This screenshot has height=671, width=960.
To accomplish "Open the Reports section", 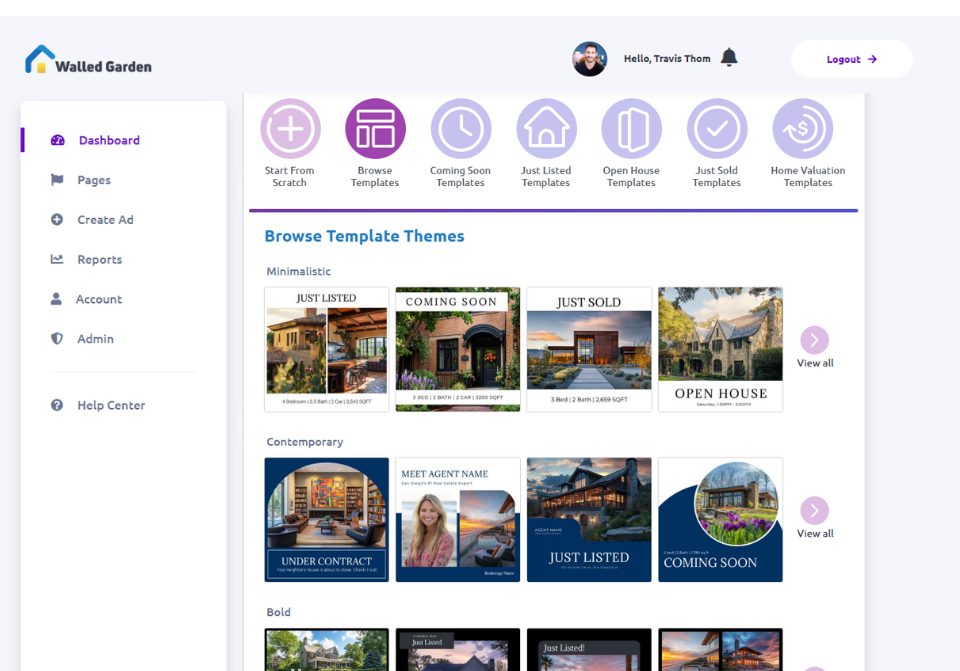I will coord(99,260).
